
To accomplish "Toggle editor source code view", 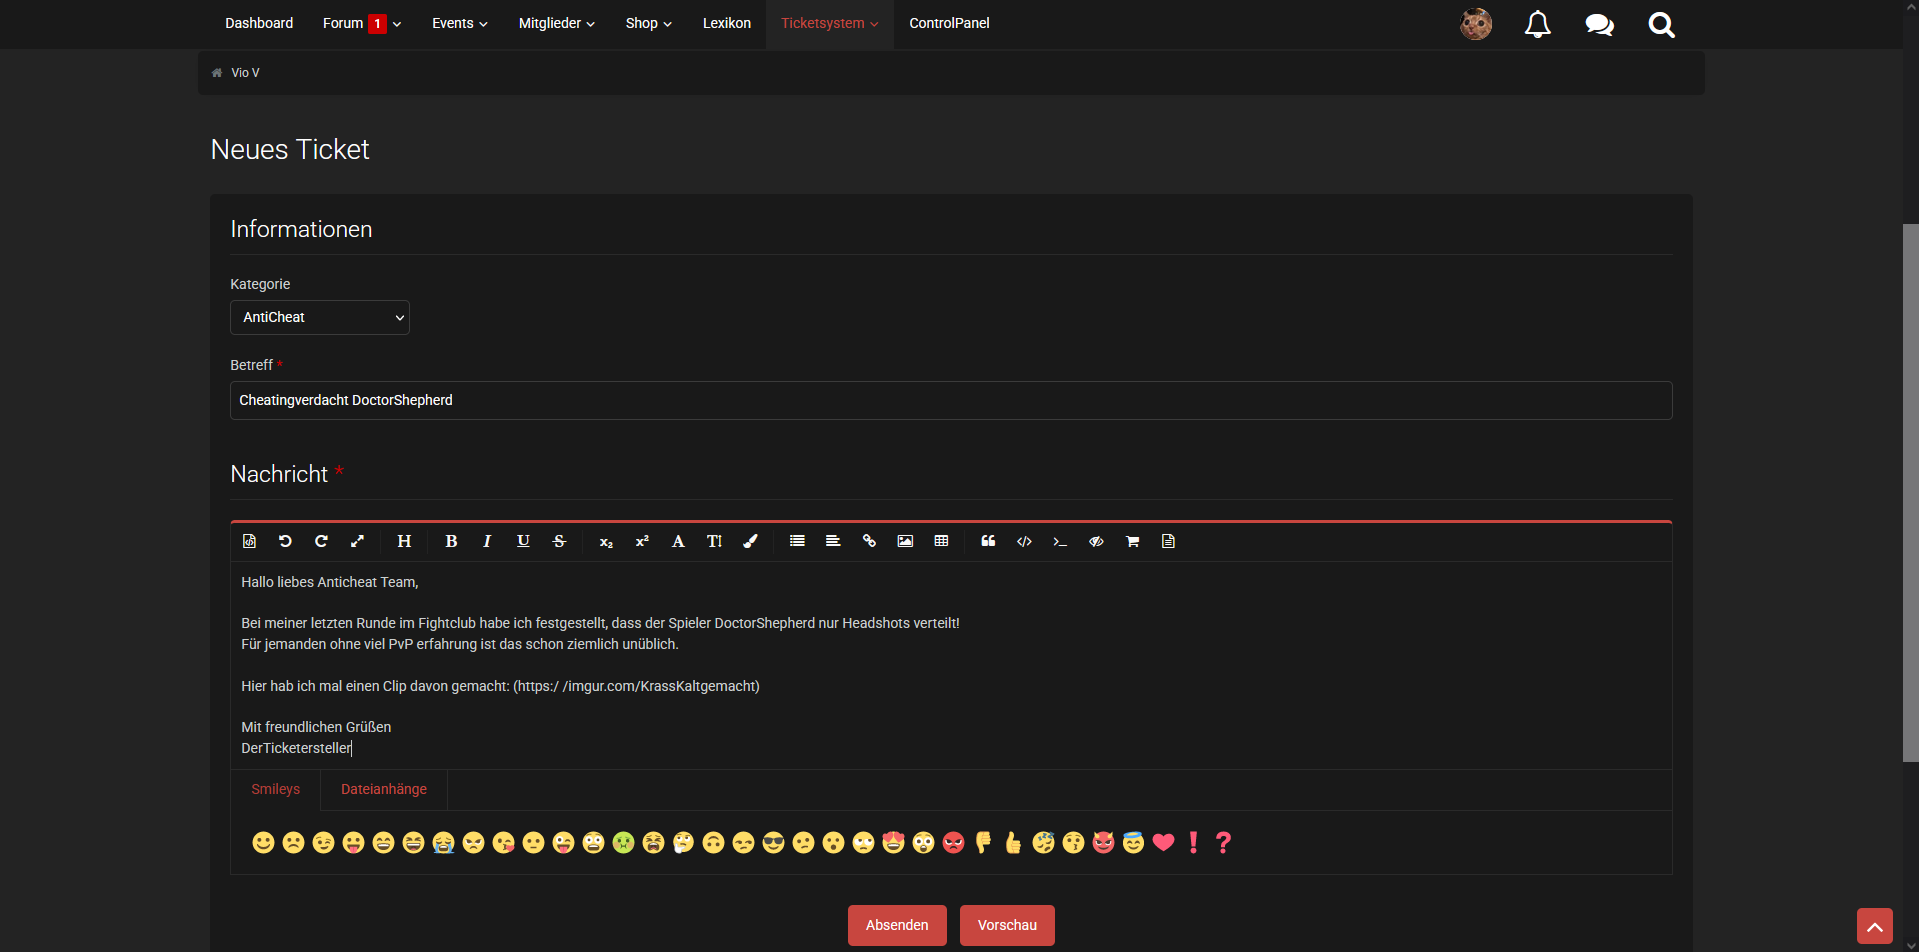I will click(249, 541).
